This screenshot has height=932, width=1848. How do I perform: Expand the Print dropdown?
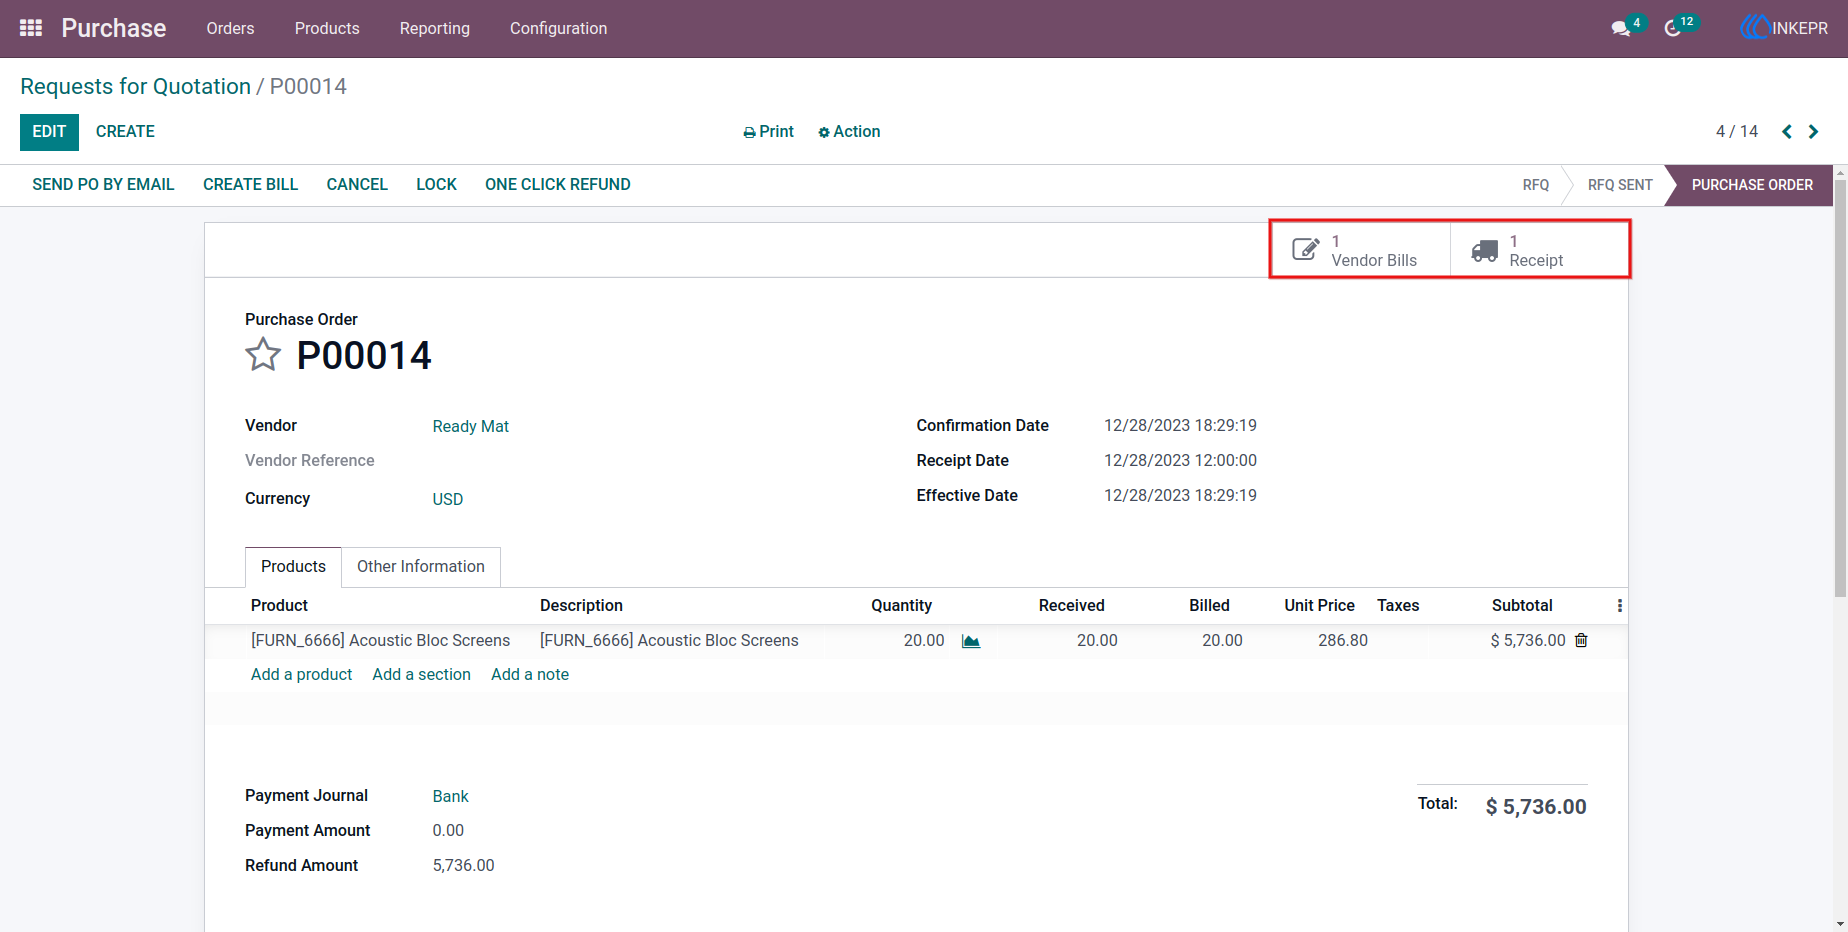click(768, 132)
